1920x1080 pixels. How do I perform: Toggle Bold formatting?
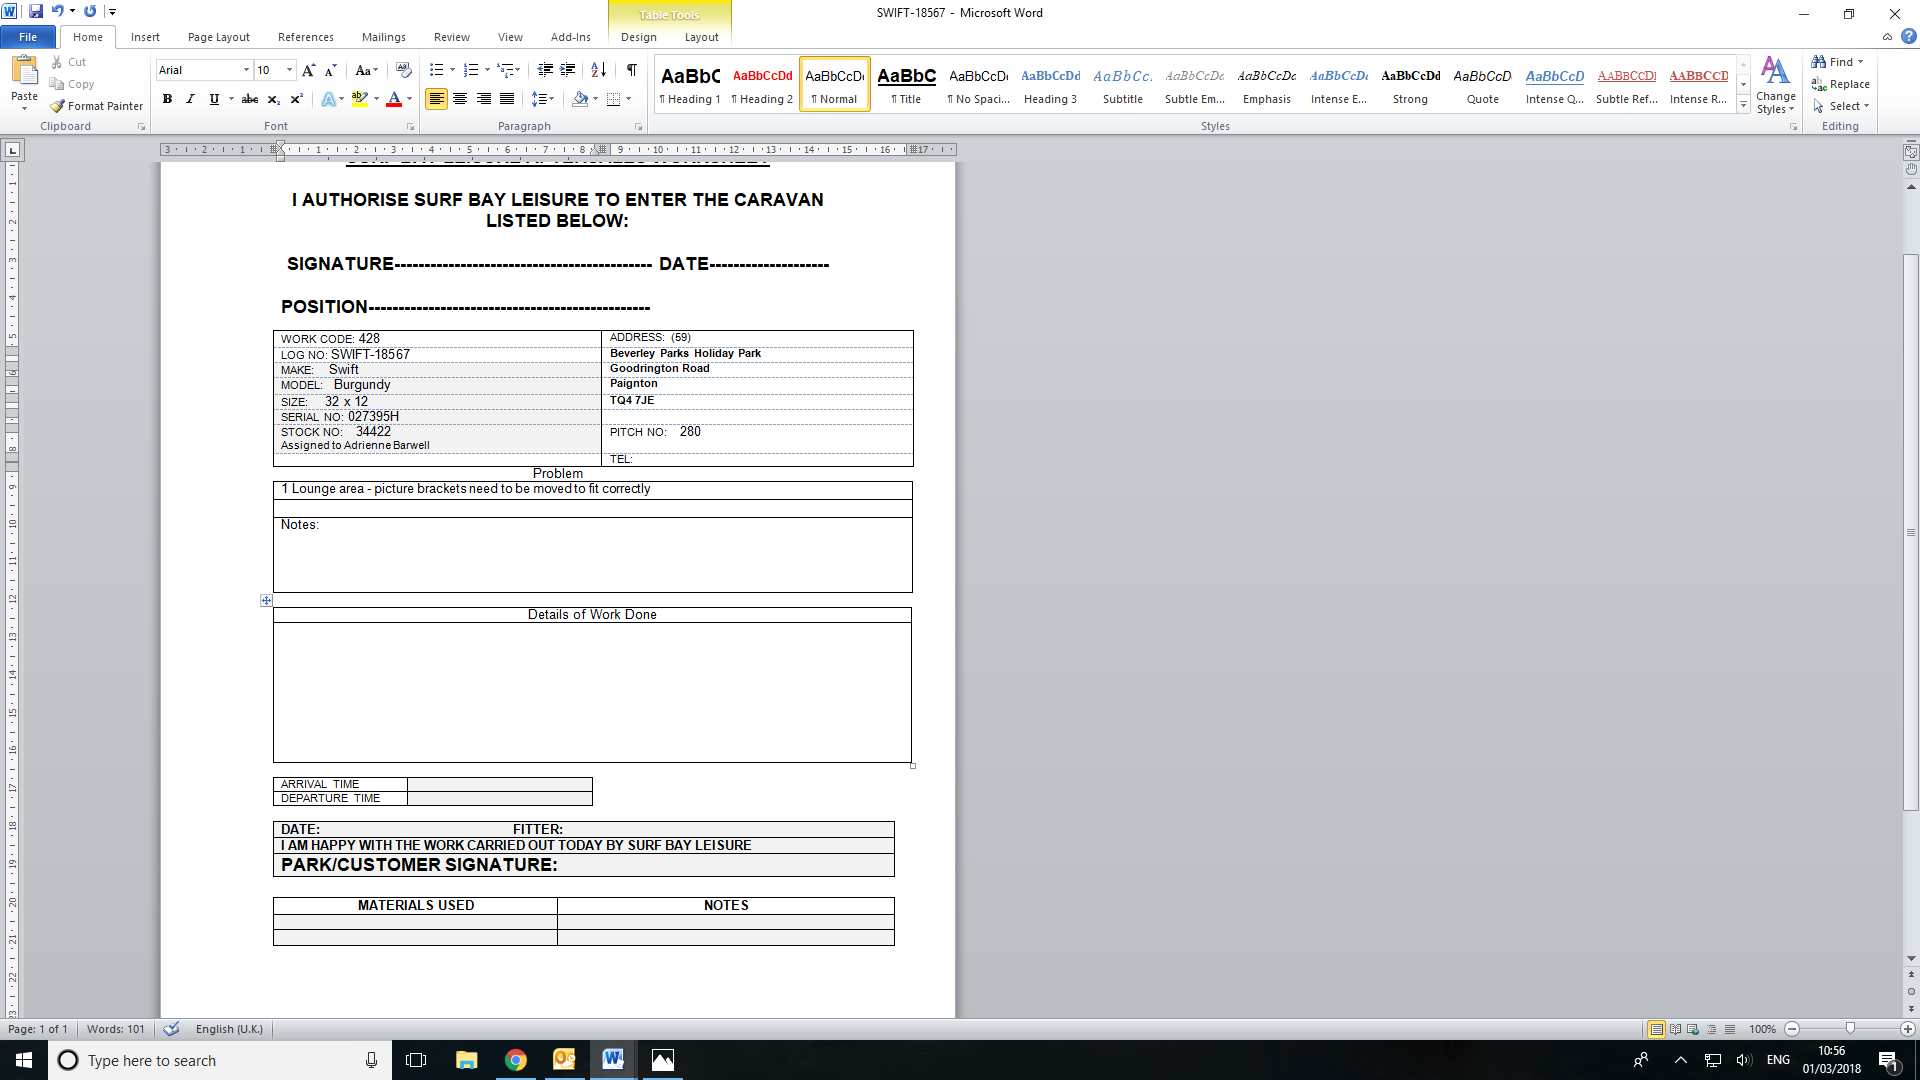(x=167, y=99)
